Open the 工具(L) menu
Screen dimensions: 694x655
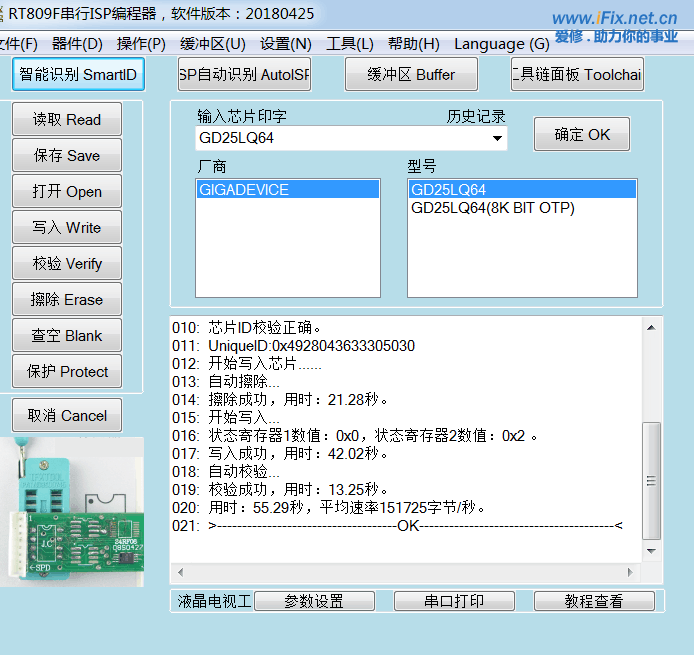pyautogui.click(x=350, y=44)
